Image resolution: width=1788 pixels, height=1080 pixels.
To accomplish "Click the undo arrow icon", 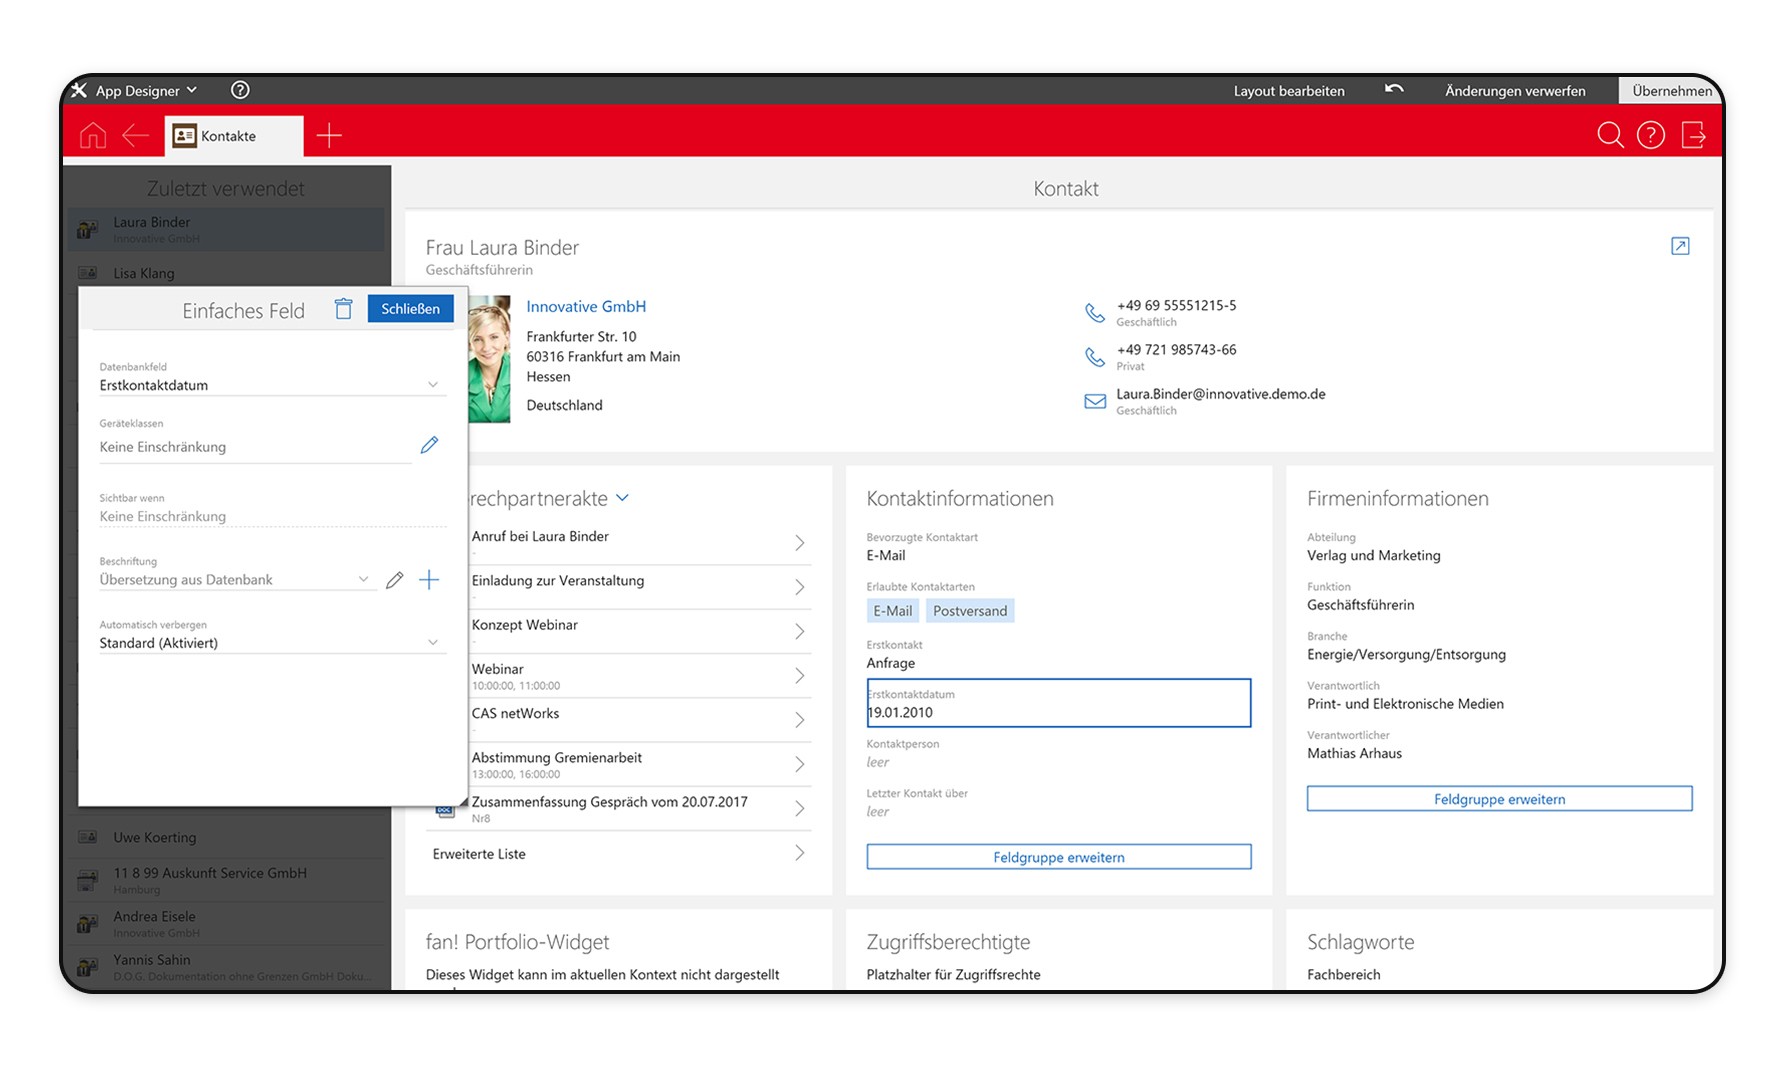I will (1394, 90).
